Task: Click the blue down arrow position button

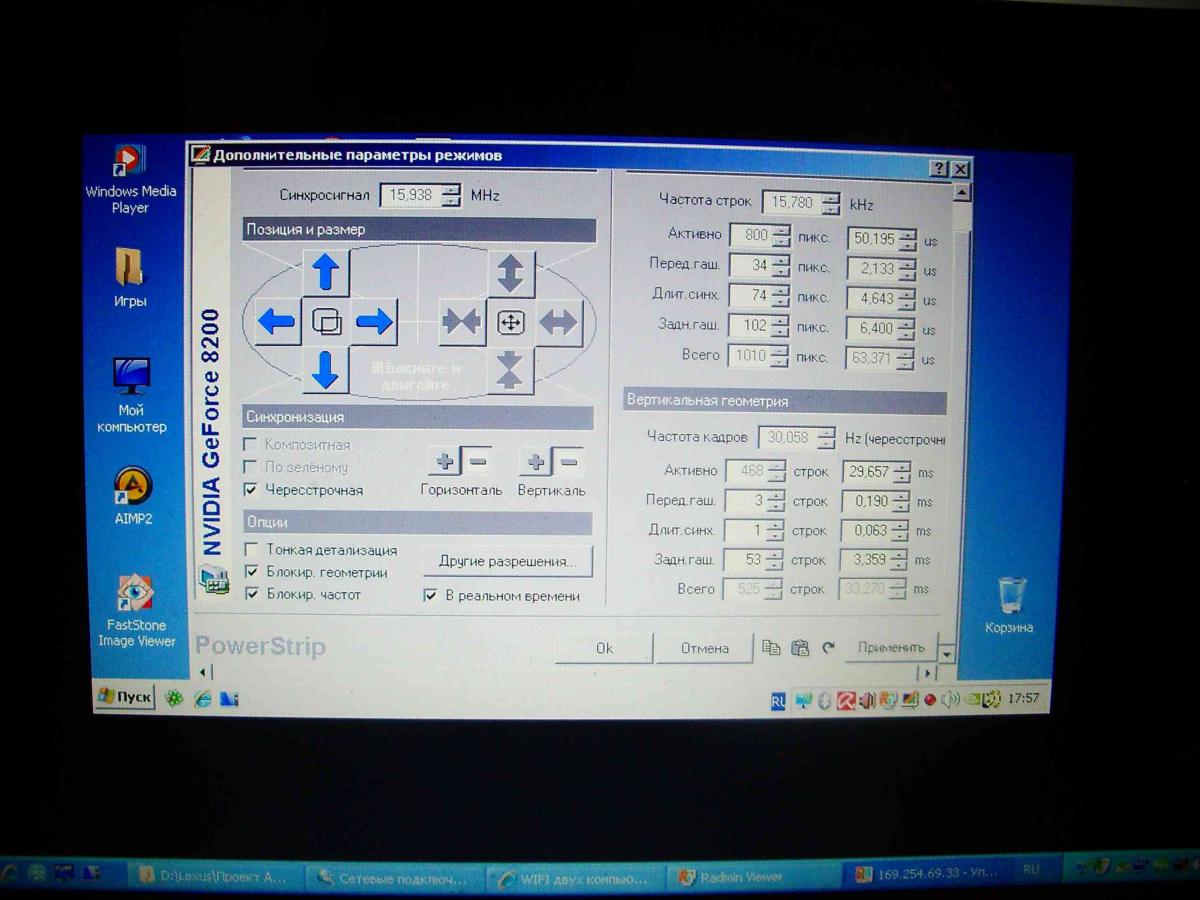Action: [x=325, y=370]
